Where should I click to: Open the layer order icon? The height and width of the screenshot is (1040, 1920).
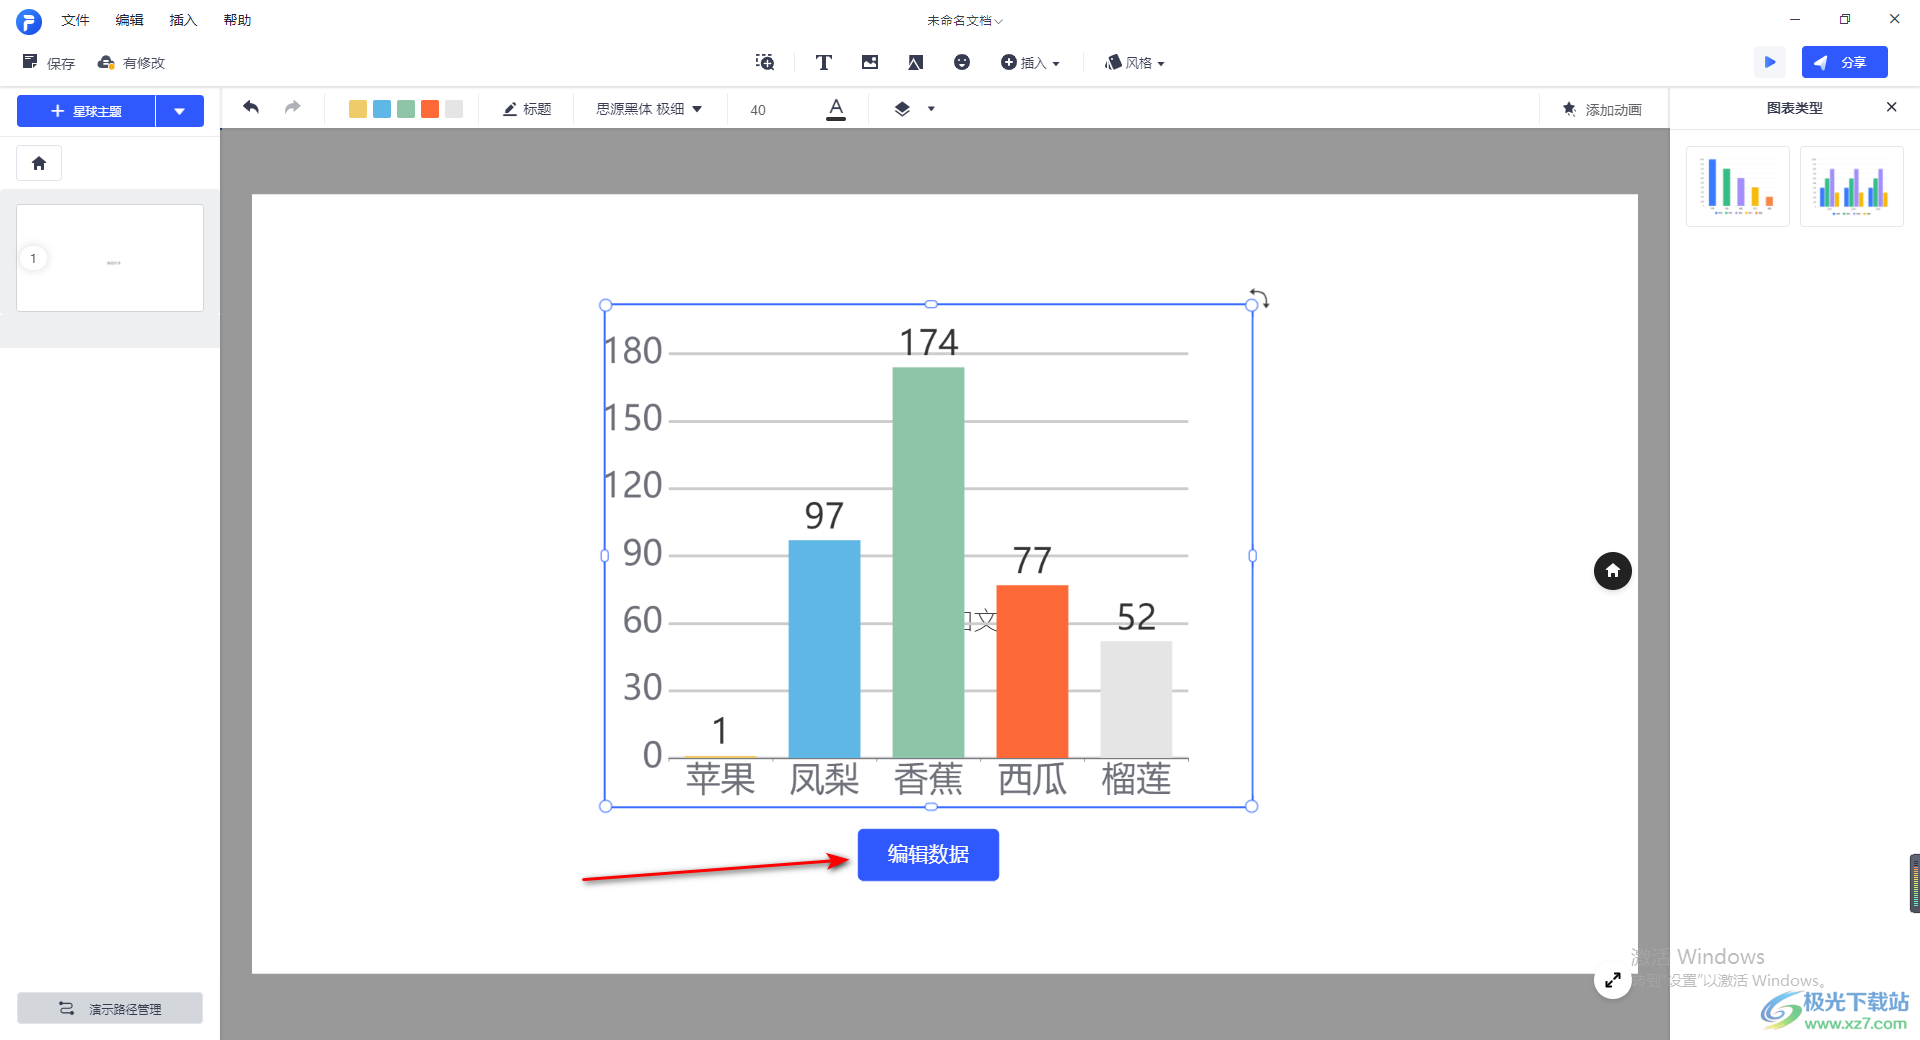(902, 109)
